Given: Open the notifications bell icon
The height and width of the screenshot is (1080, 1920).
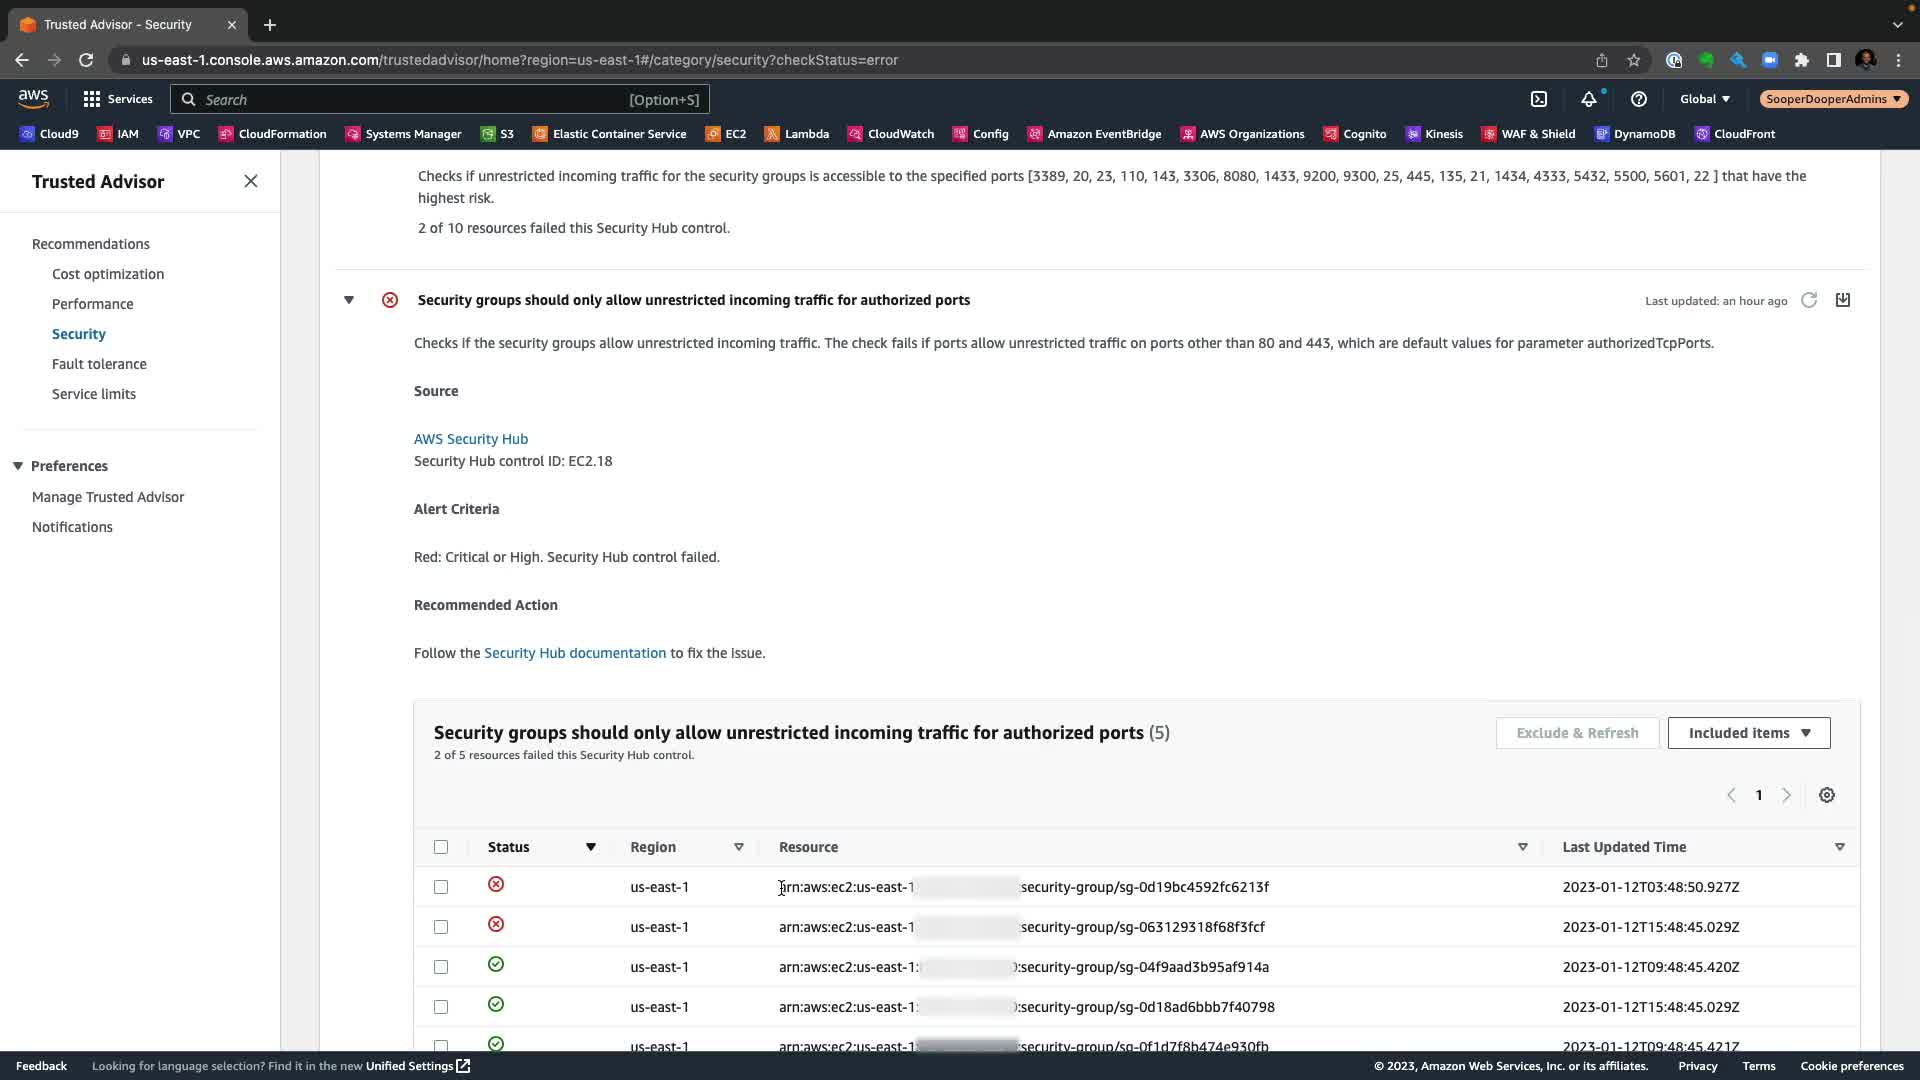Looking at the screenshot, I should pos(1588,99).
